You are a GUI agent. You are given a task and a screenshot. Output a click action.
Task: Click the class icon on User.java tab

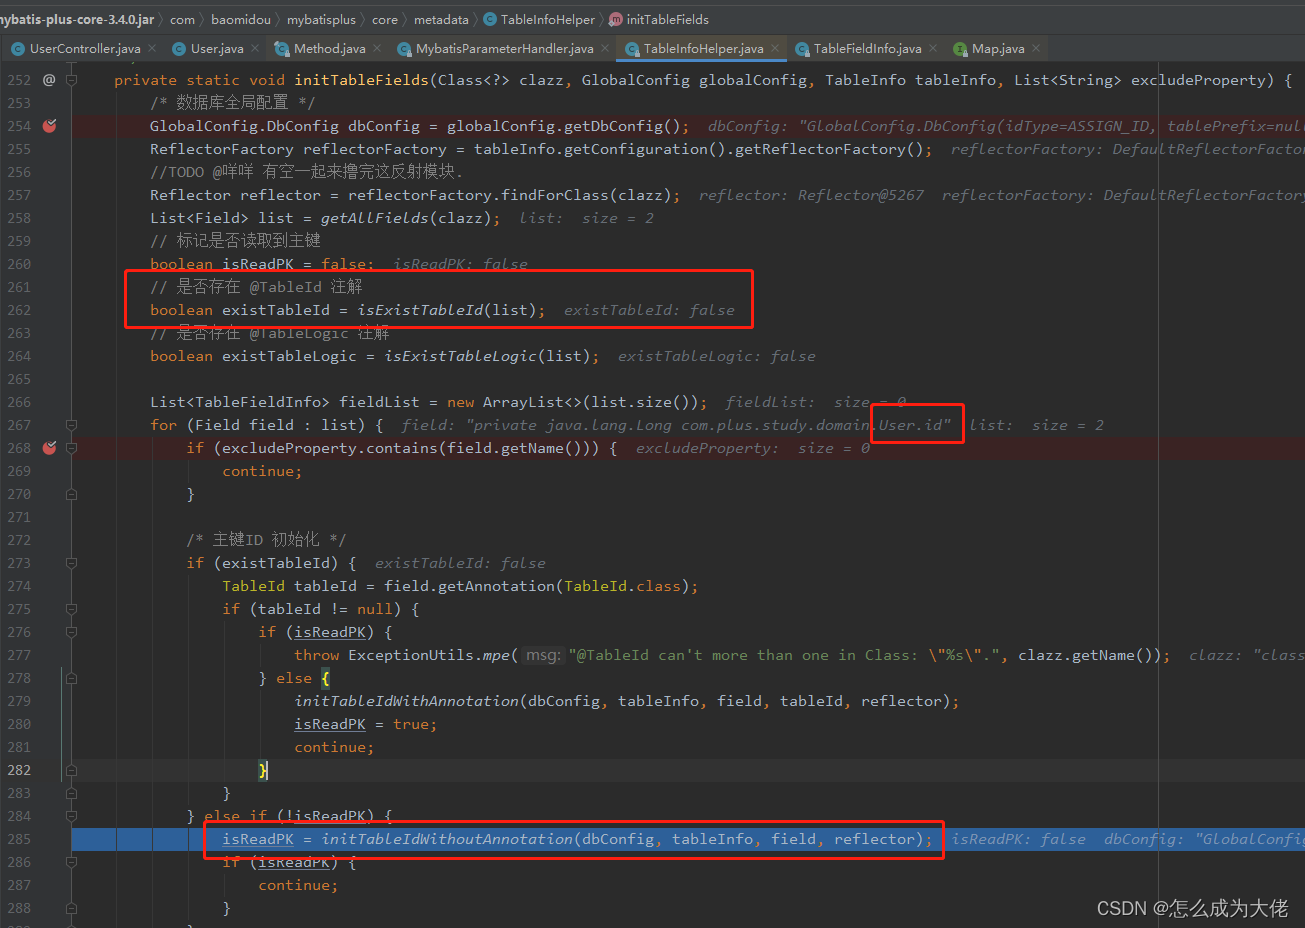click(x=179, y=49)
